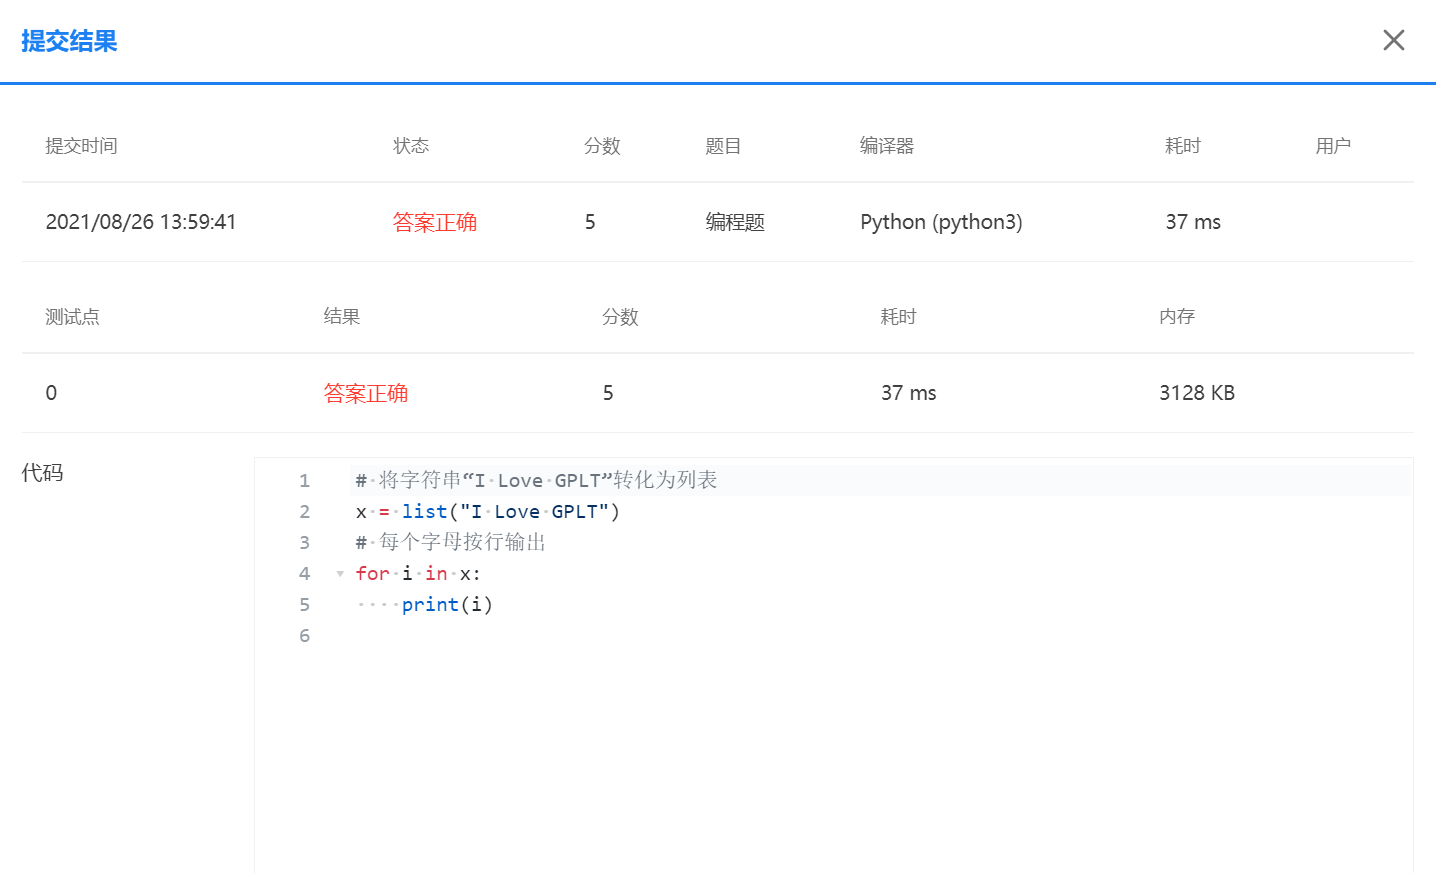Click the 用户 column header

tap(1333, 145)
